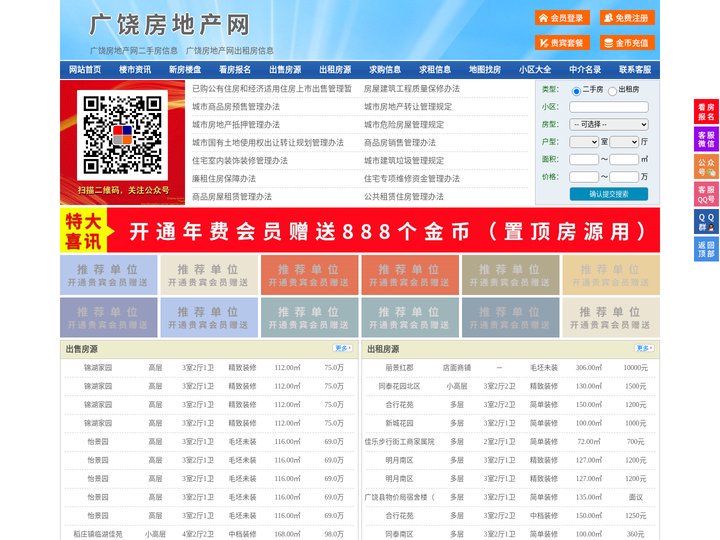This screenshot has height=540, width=720.
Task: Click the 确认提交搜索 search button
Action: tap(609, 194)
